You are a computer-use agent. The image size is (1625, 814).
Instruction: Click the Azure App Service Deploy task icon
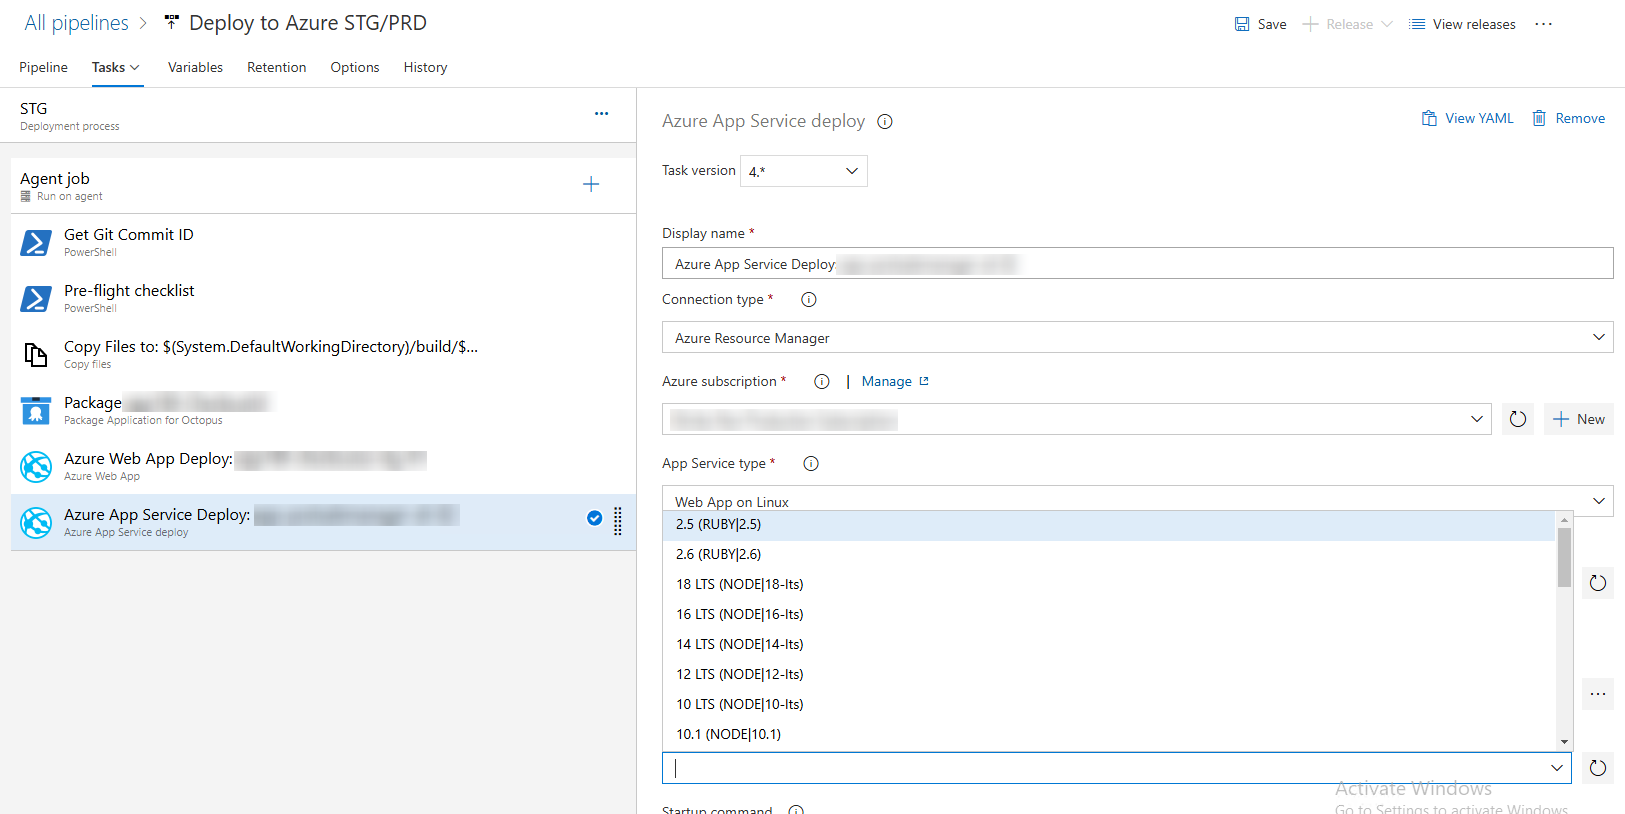36,522
